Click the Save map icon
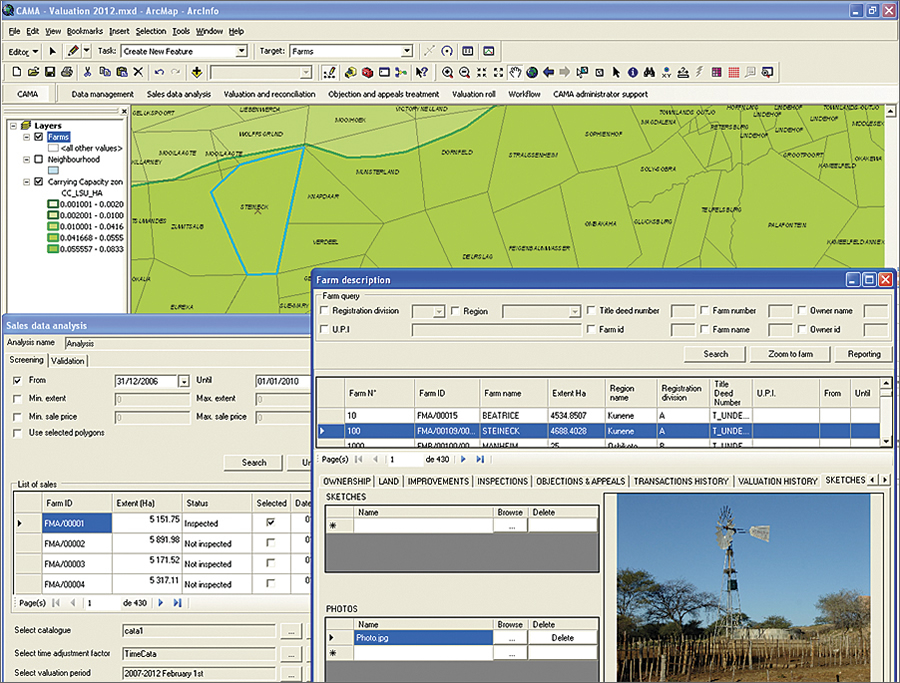Image resolution: width=900 pixels, height=683 pixels. point(50,73)
